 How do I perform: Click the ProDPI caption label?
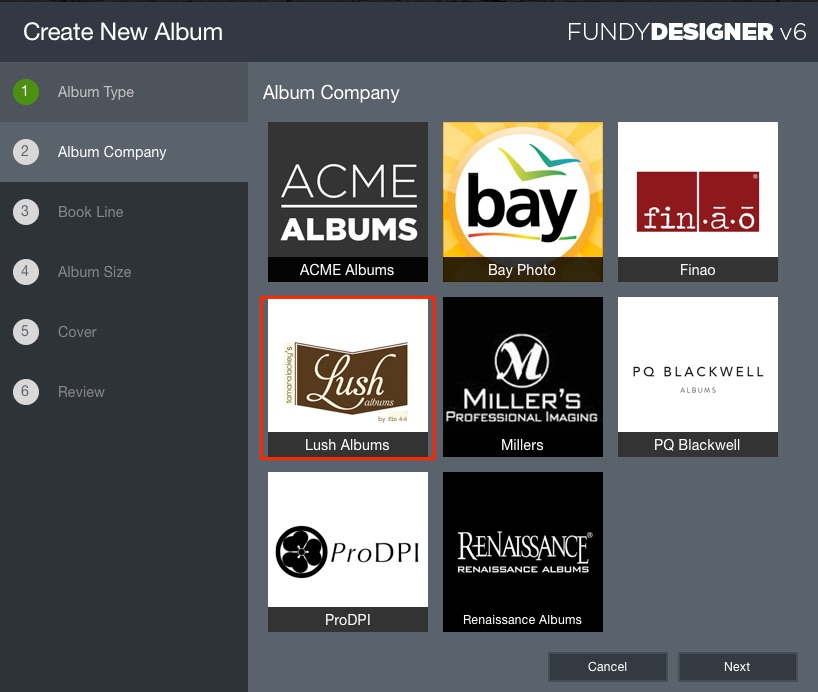(x=347, y=619)
